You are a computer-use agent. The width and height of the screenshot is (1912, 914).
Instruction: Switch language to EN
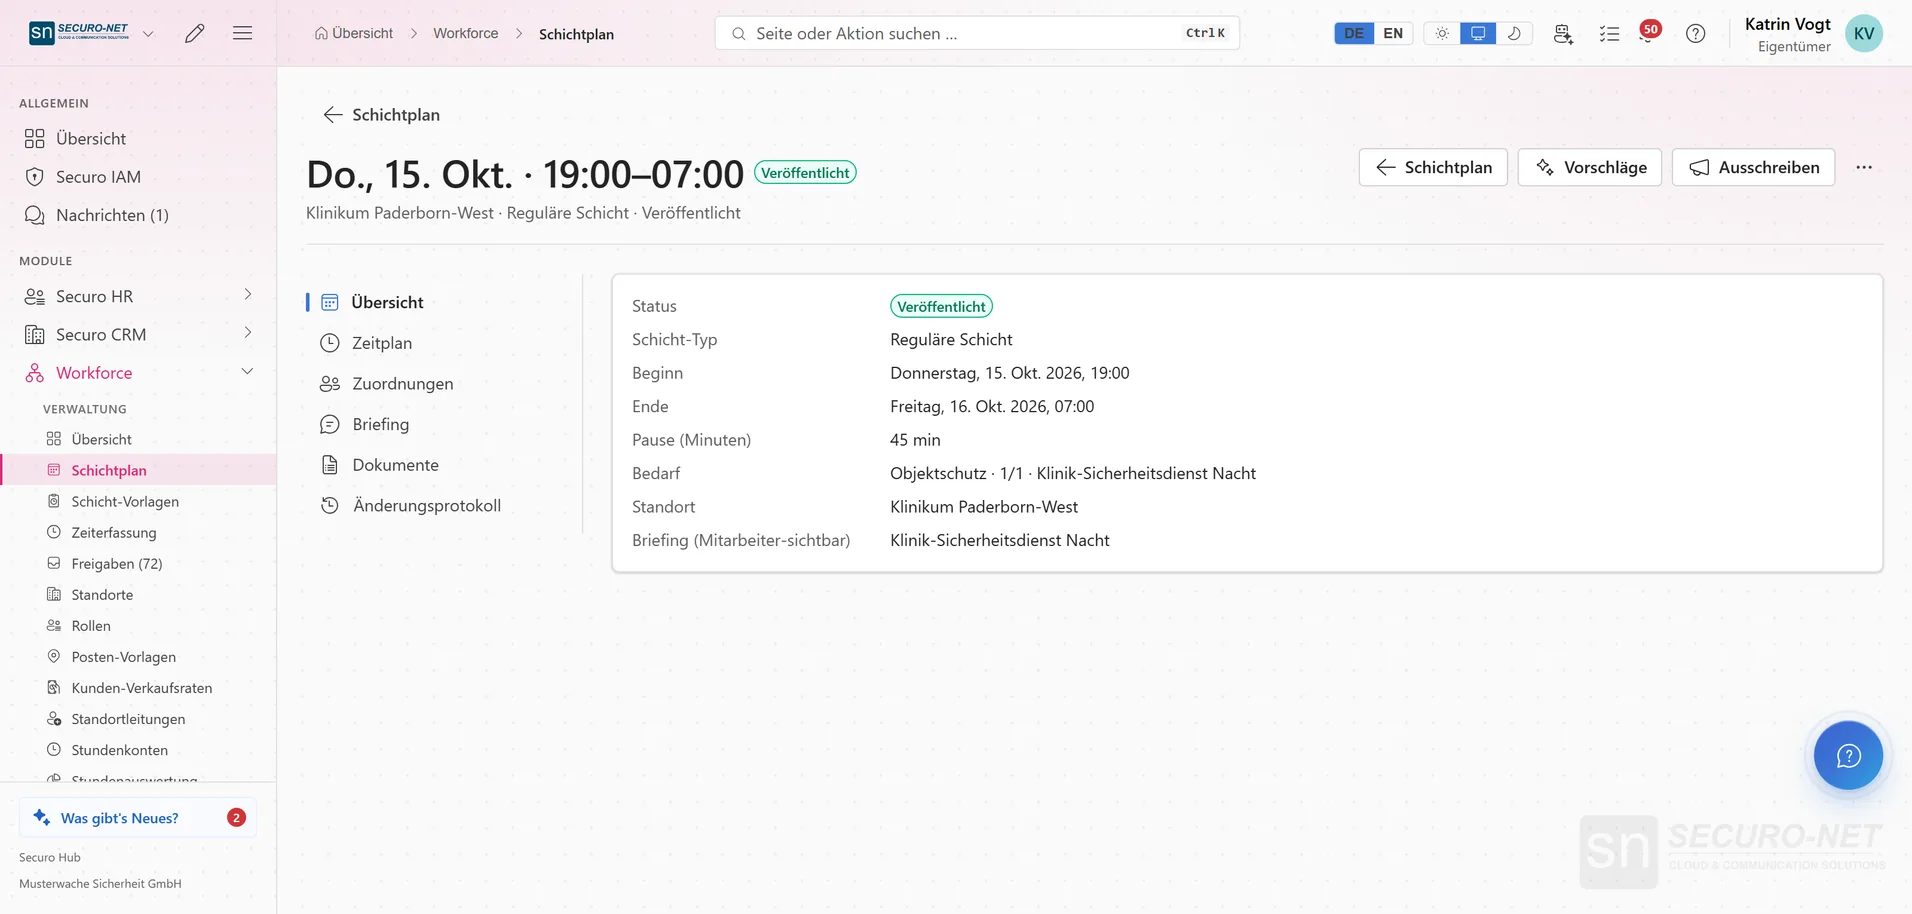click(x=1393, y=33)
